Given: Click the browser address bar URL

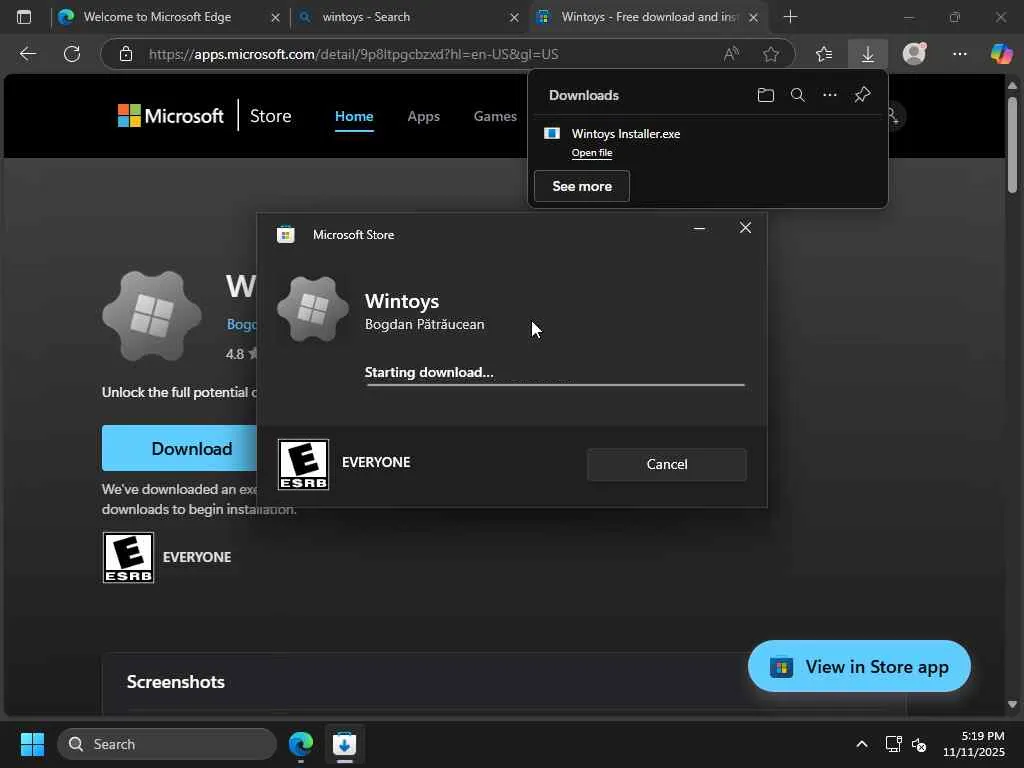Looking at the screenshot, I should click(353, 54).
